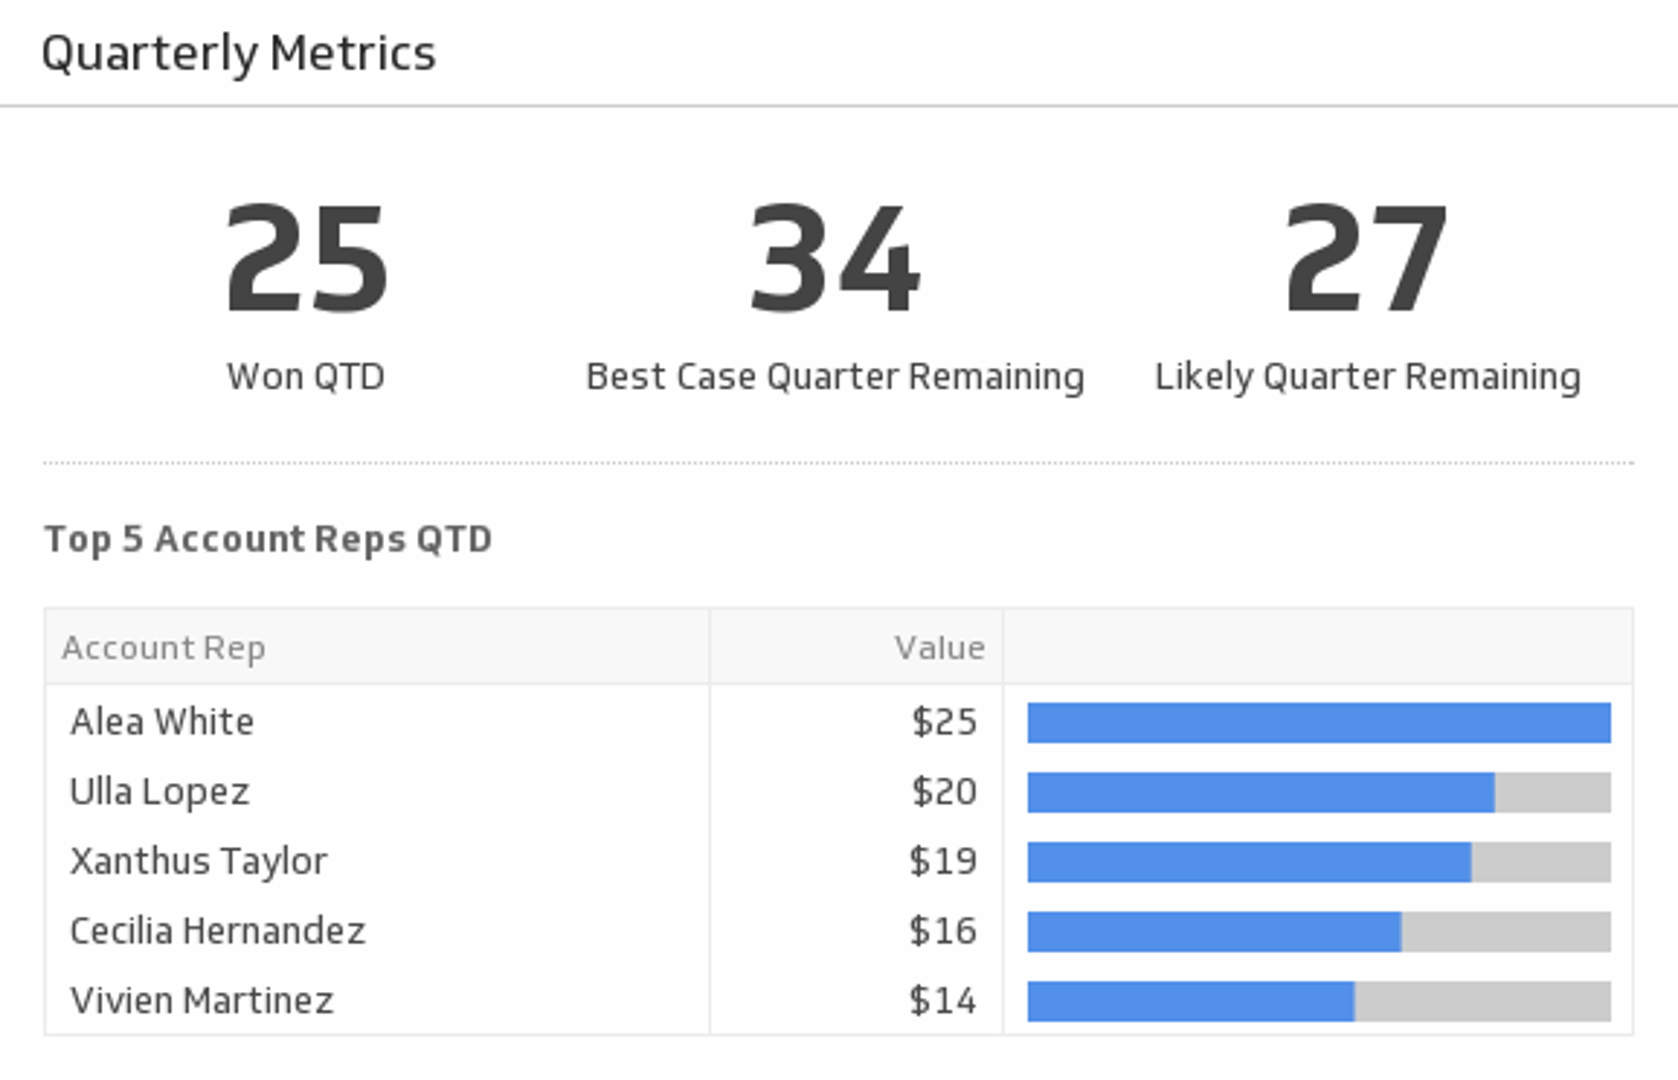Image resolution: width=1678 pixels, height=1080 pixels.
Task: Click the Best Case Quarter Remaining label
Action: coord(834,377)
